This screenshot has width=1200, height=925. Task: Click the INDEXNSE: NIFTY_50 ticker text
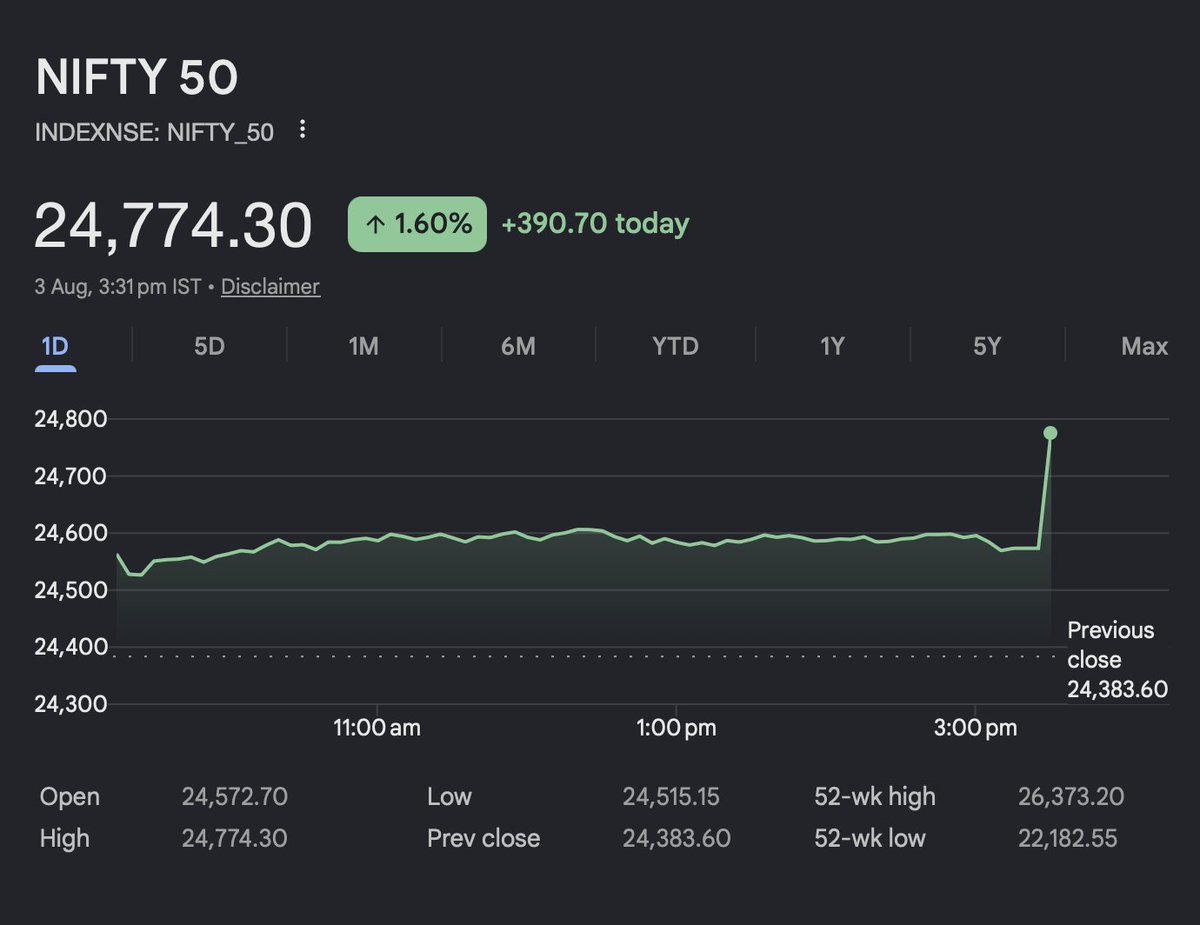click(154, 132)
